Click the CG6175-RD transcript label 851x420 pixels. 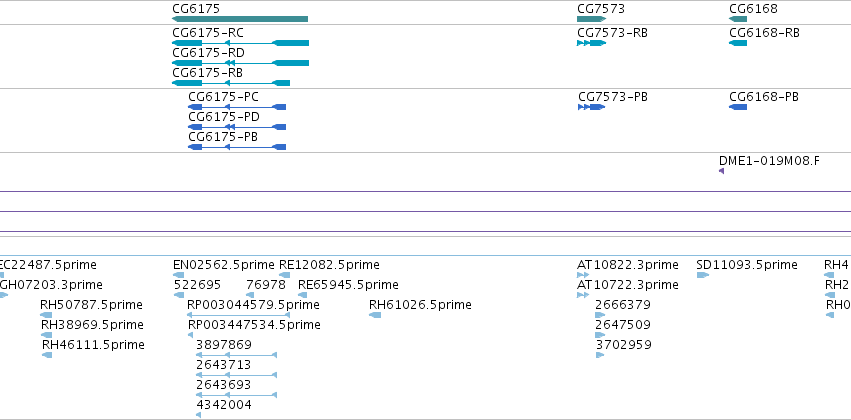click(208, 53)
